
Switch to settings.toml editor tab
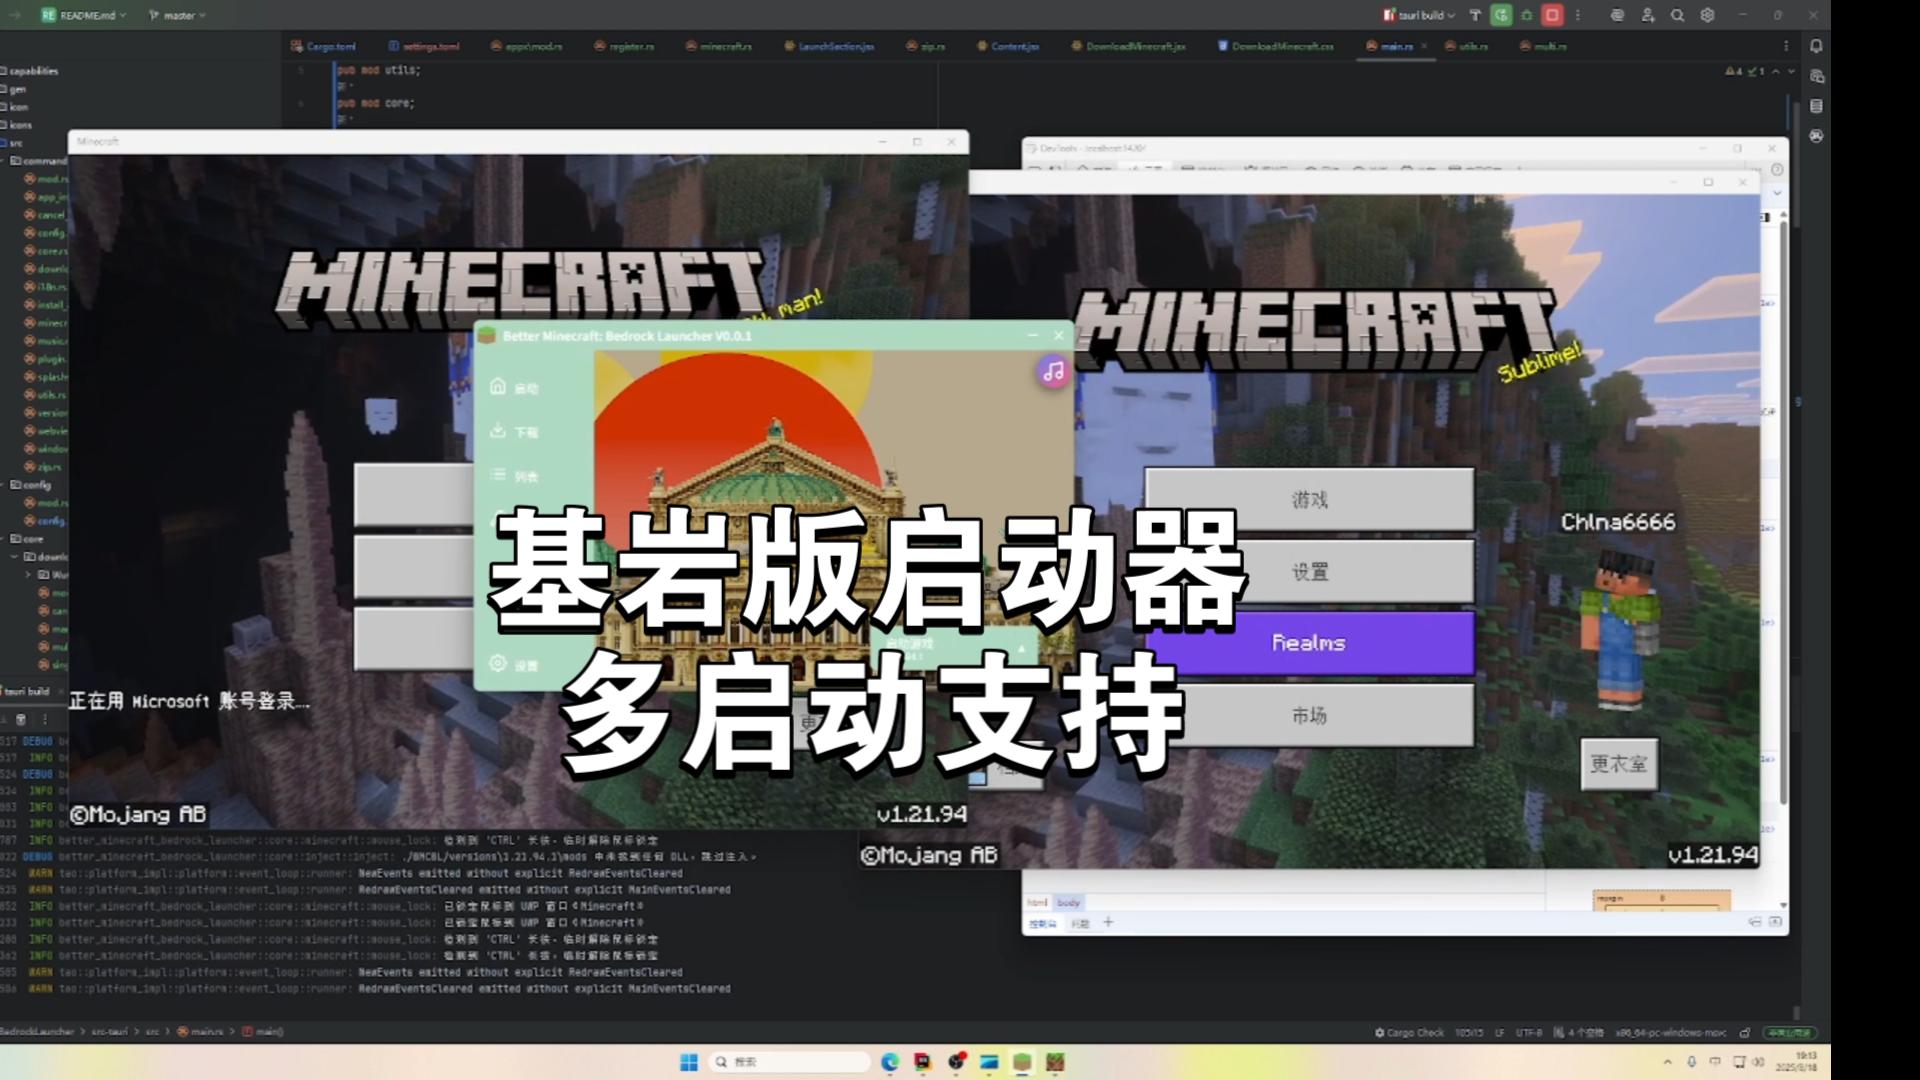[x=424, y=46]
